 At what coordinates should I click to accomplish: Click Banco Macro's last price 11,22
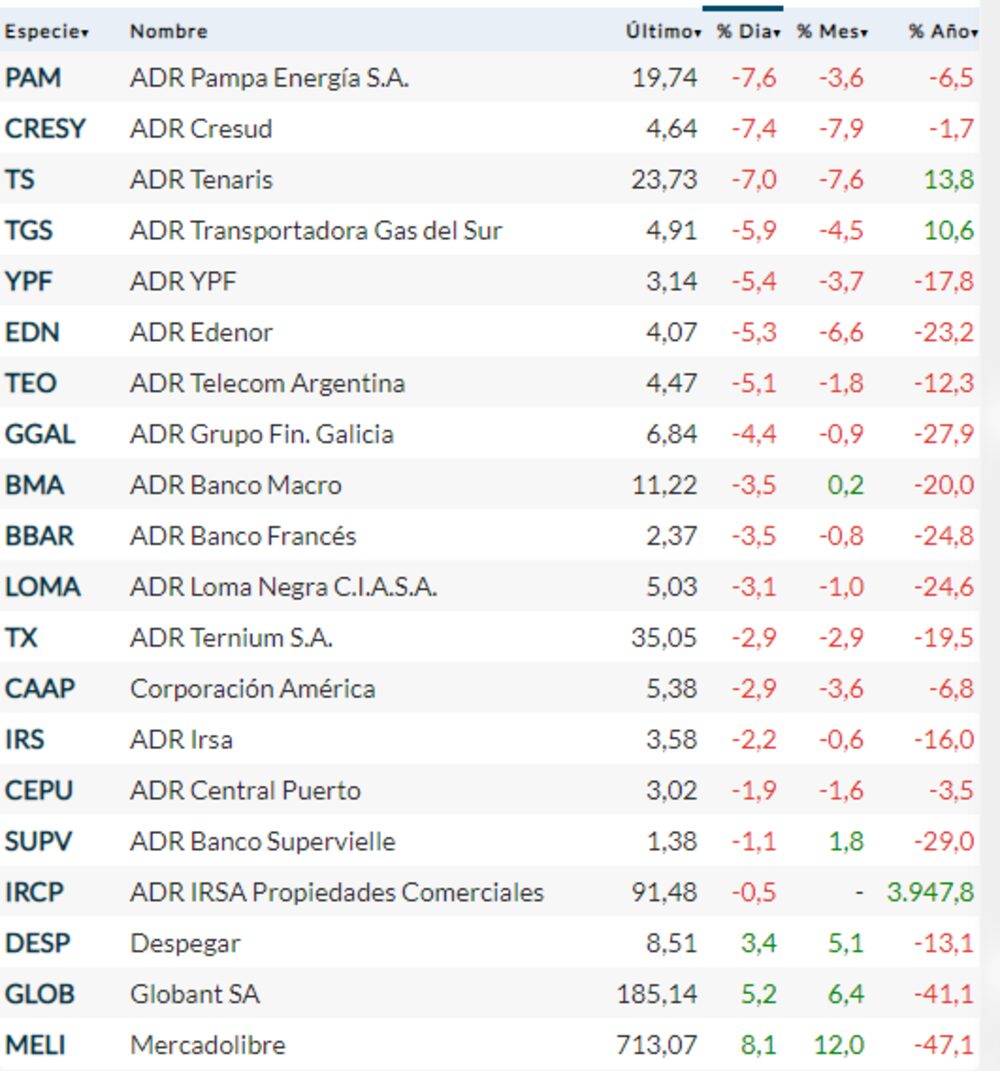point(661,485)
